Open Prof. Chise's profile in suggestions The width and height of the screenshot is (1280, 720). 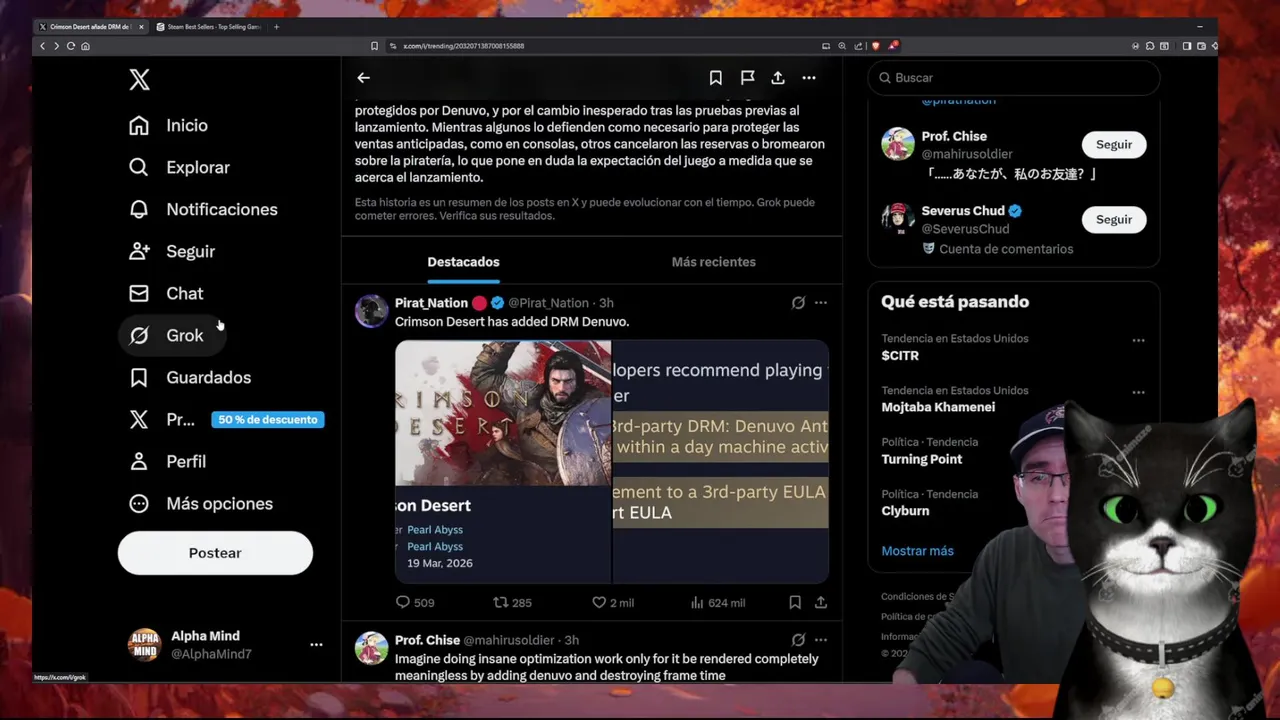coord(954,136)
